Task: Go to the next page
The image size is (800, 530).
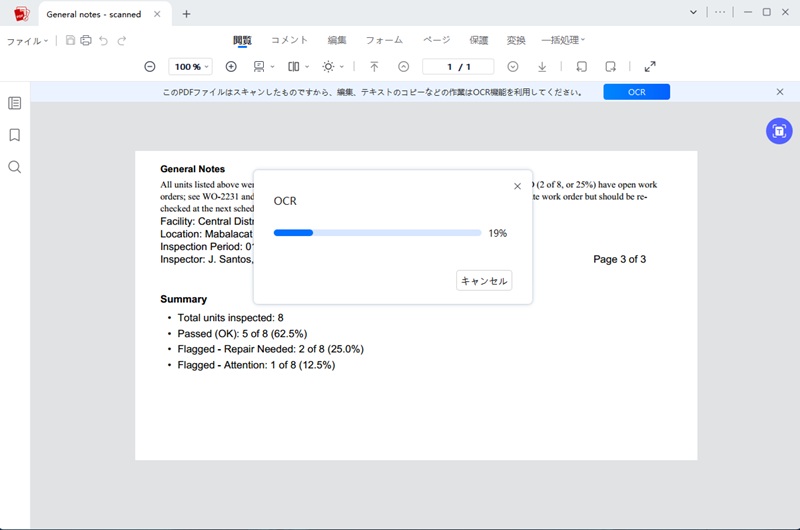Action: coord(513,66)
